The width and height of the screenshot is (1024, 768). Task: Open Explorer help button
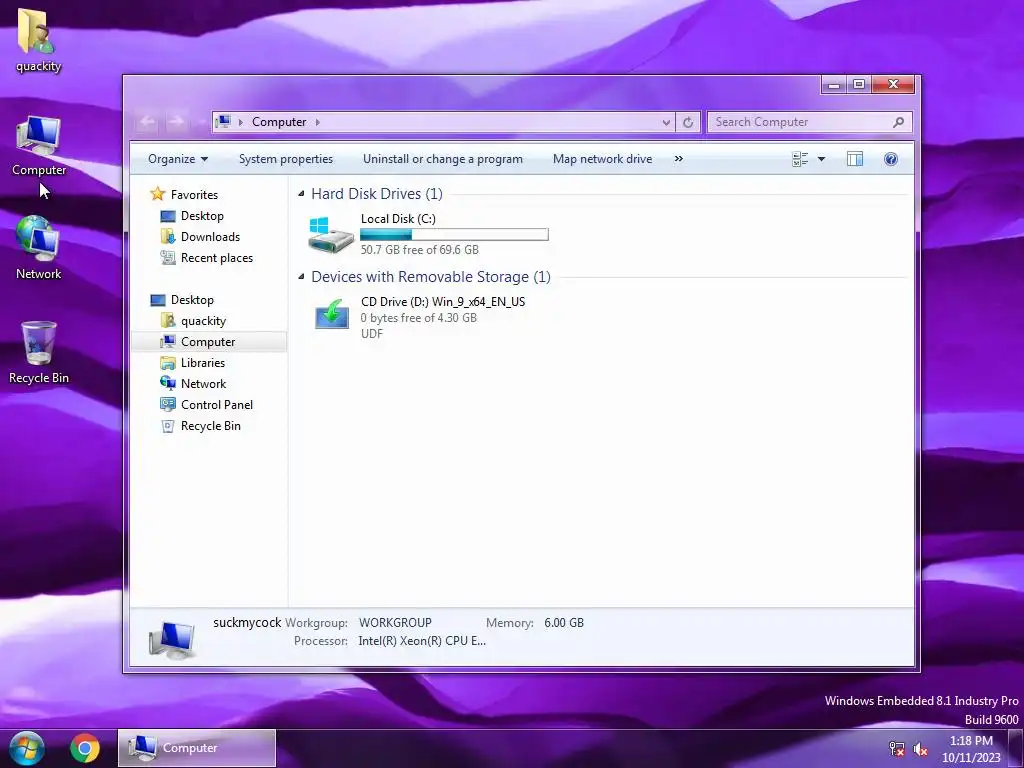coord(891,159)
